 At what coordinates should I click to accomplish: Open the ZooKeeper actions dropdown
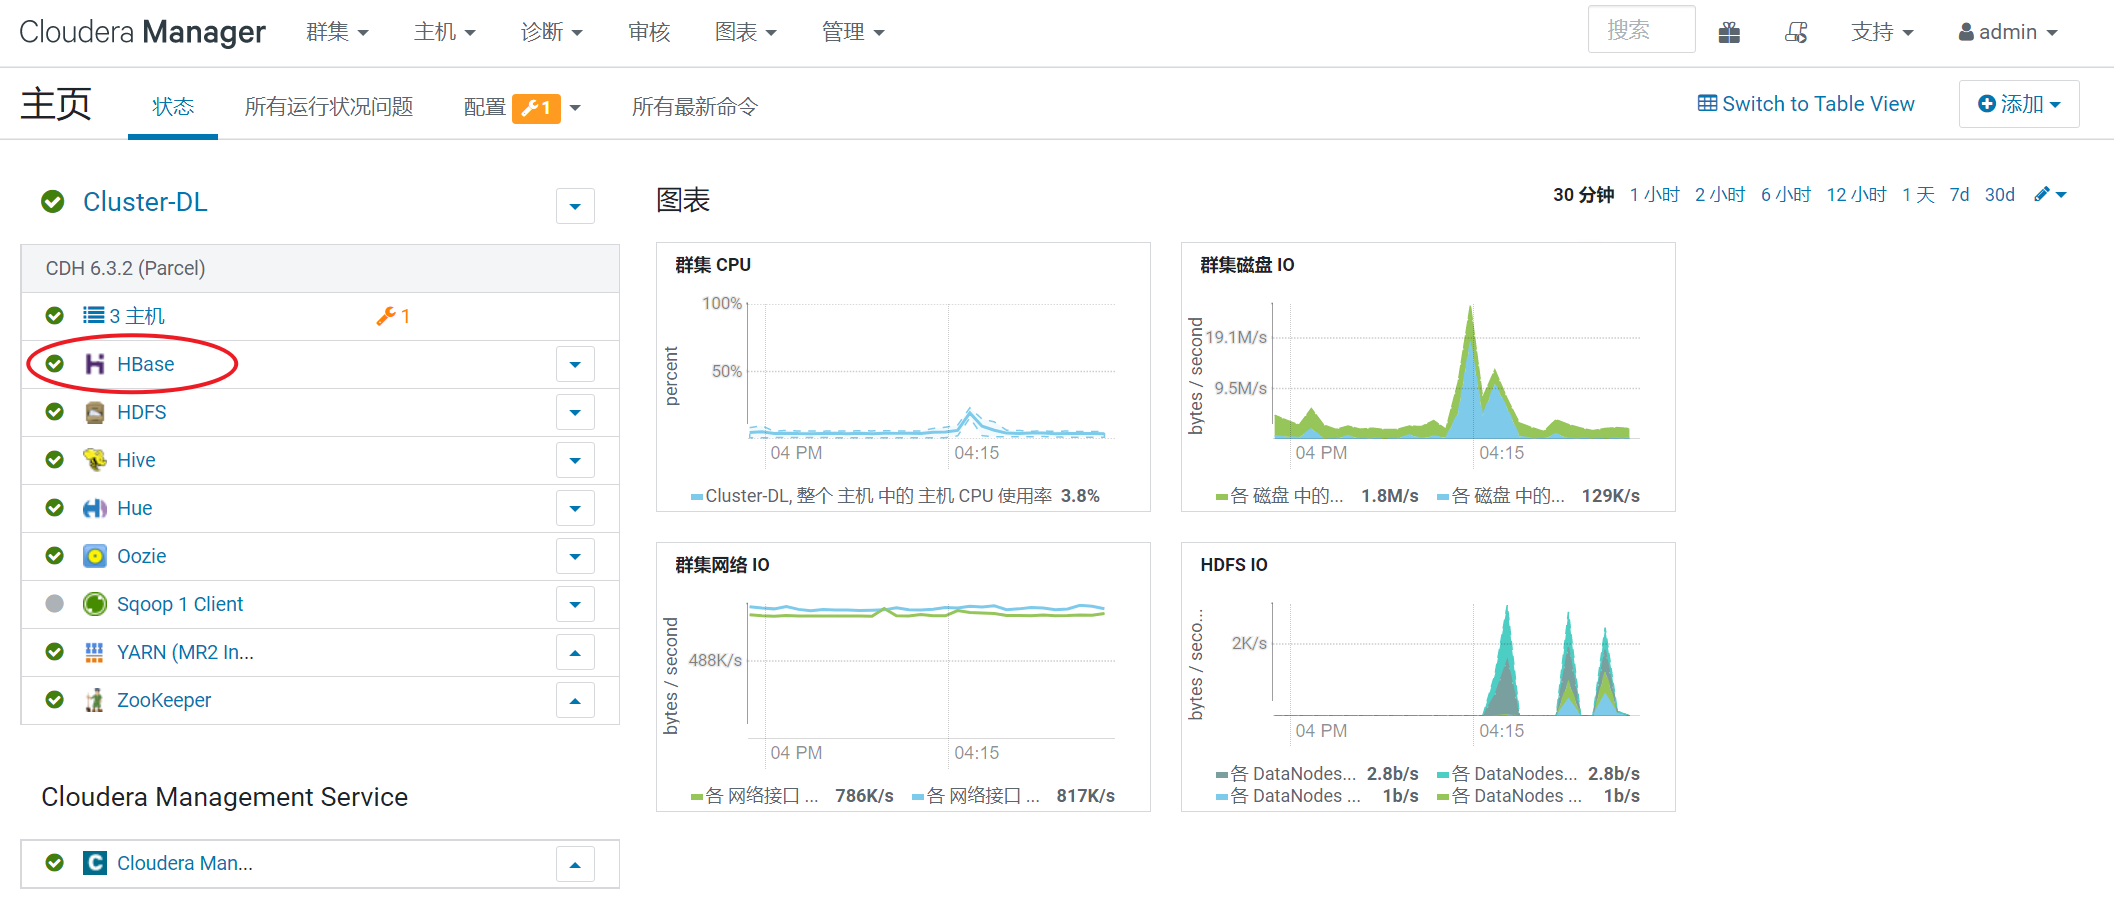pos(575,700)
